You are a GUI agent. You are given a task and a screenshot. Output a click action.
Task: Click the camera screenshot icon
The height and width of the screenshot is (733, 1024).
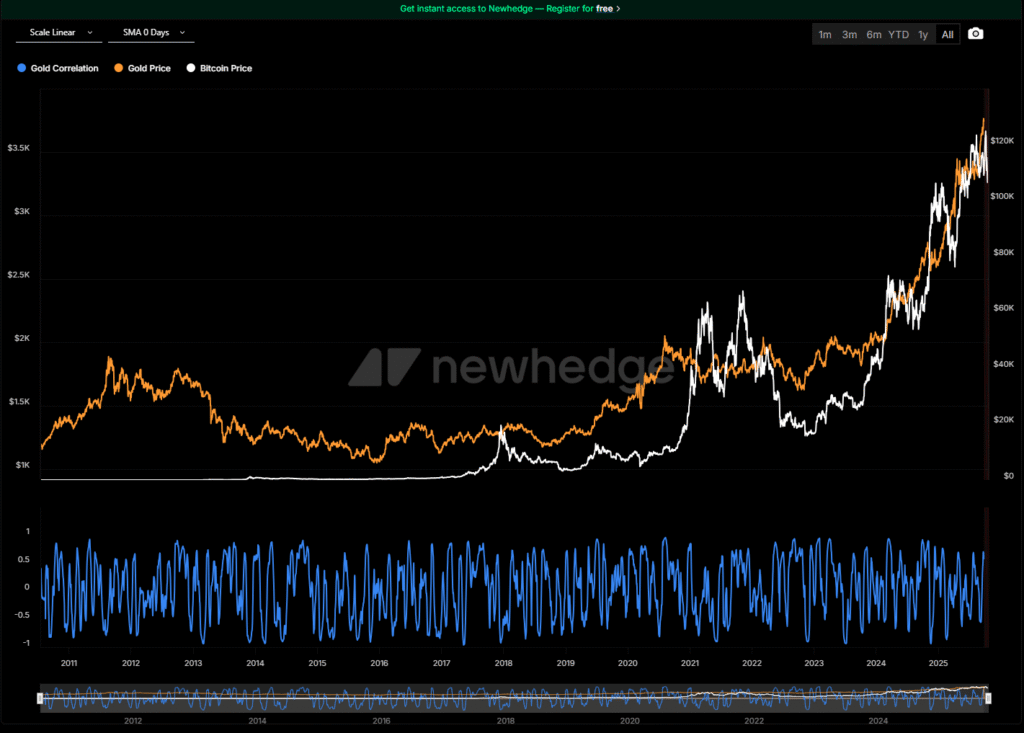tap(976, 34)
